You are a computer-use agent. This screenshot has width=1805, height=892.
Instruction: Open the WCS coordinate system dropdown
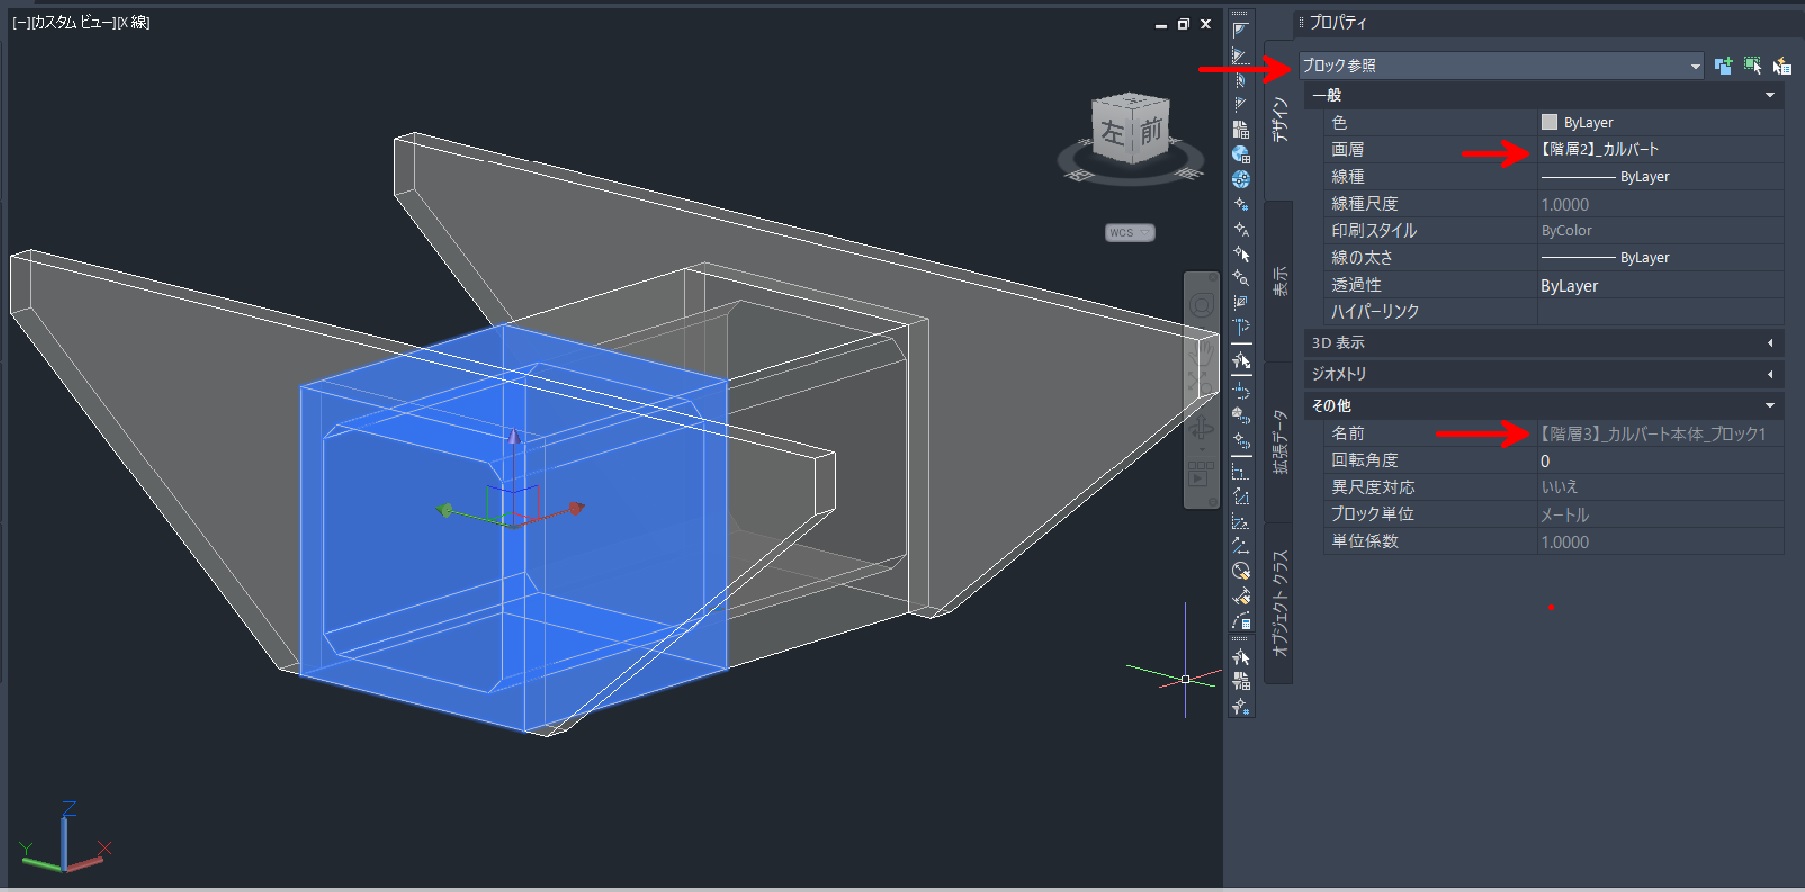tap(1130, 232)
